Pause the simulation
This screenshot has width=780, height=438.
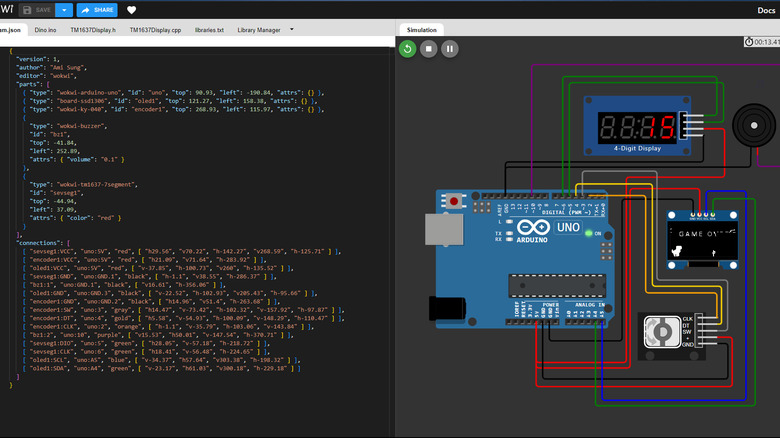450,48
